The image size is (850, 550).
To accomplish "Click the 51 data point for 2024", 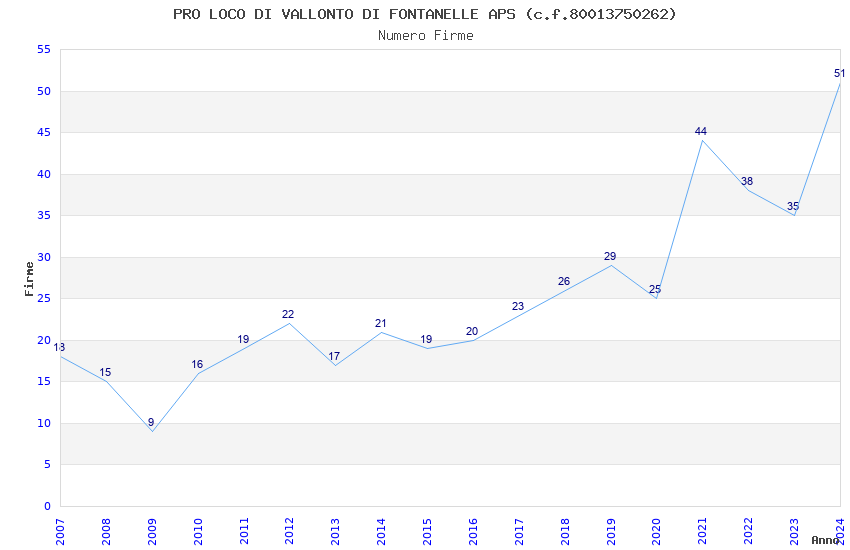I will [839, 73].
